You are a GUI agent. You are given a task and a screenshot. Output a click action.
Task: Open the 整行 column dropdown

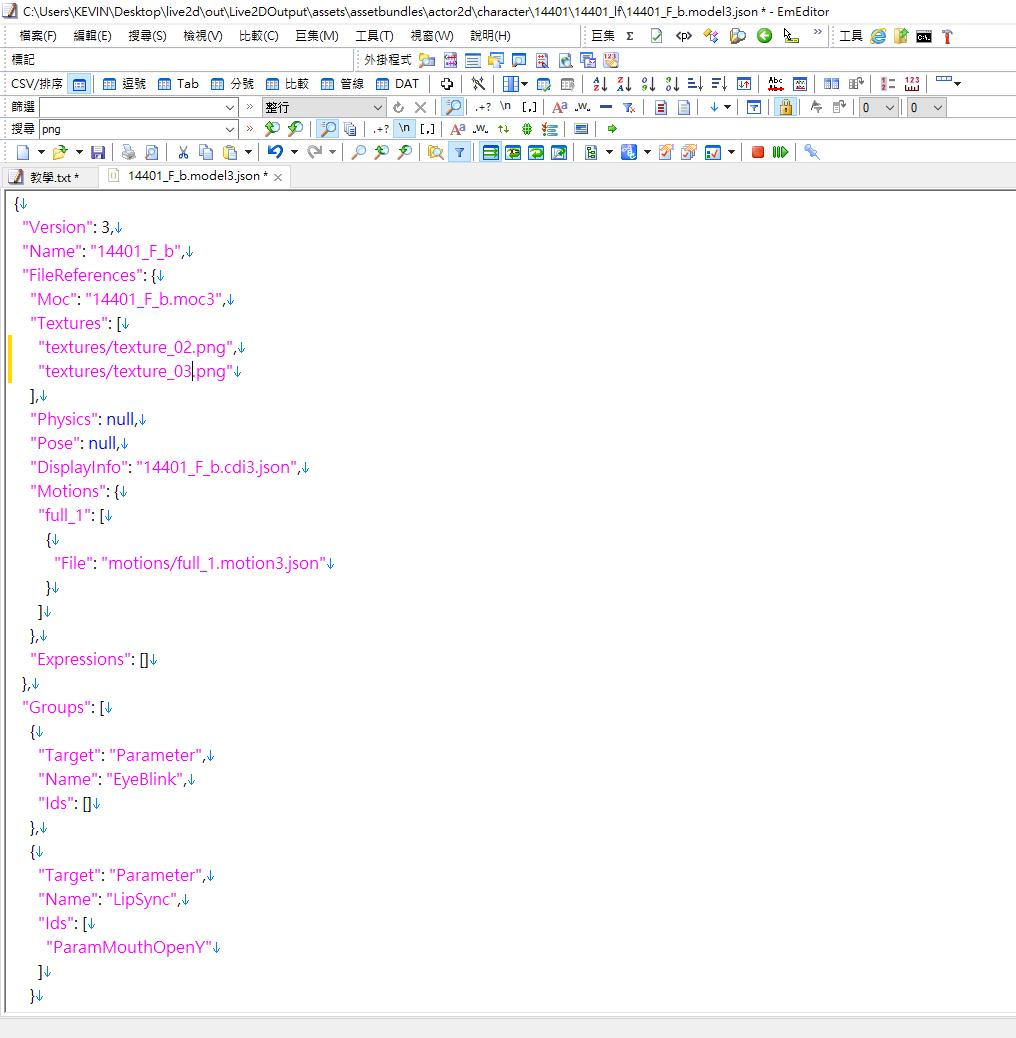[x=378, y=107]
